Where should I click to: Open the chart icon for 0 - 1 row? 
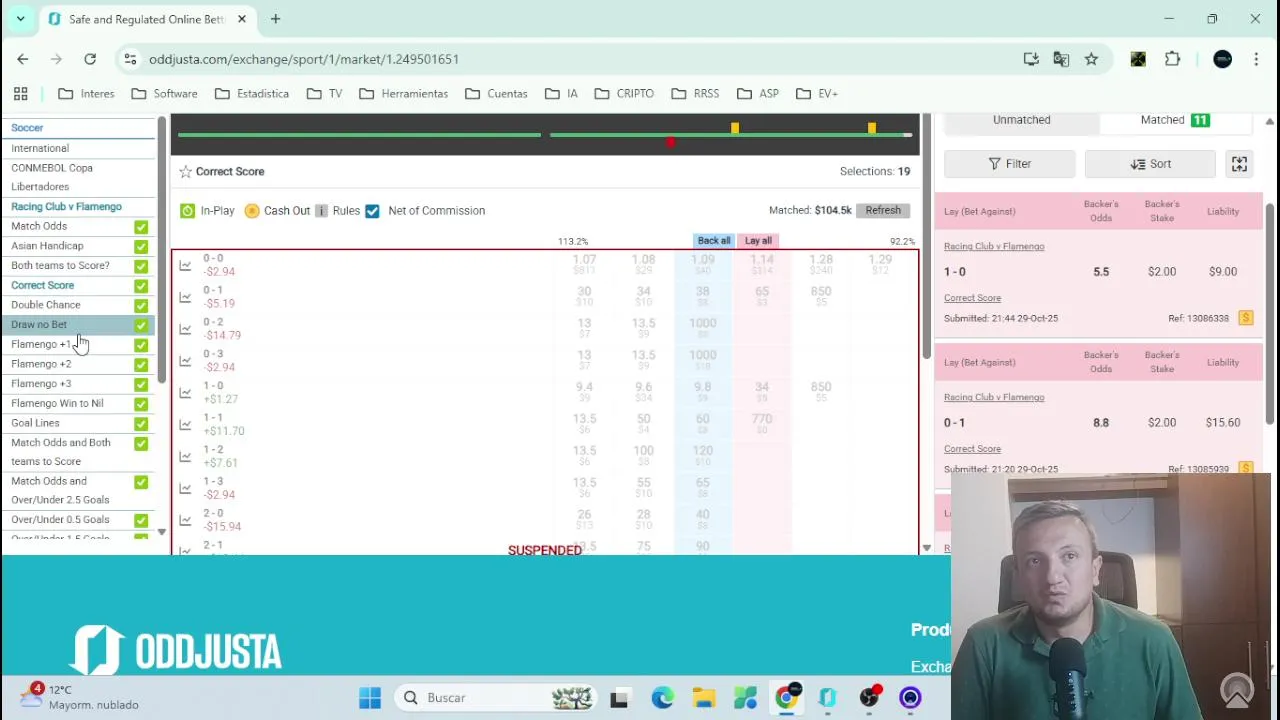[185, 297]
